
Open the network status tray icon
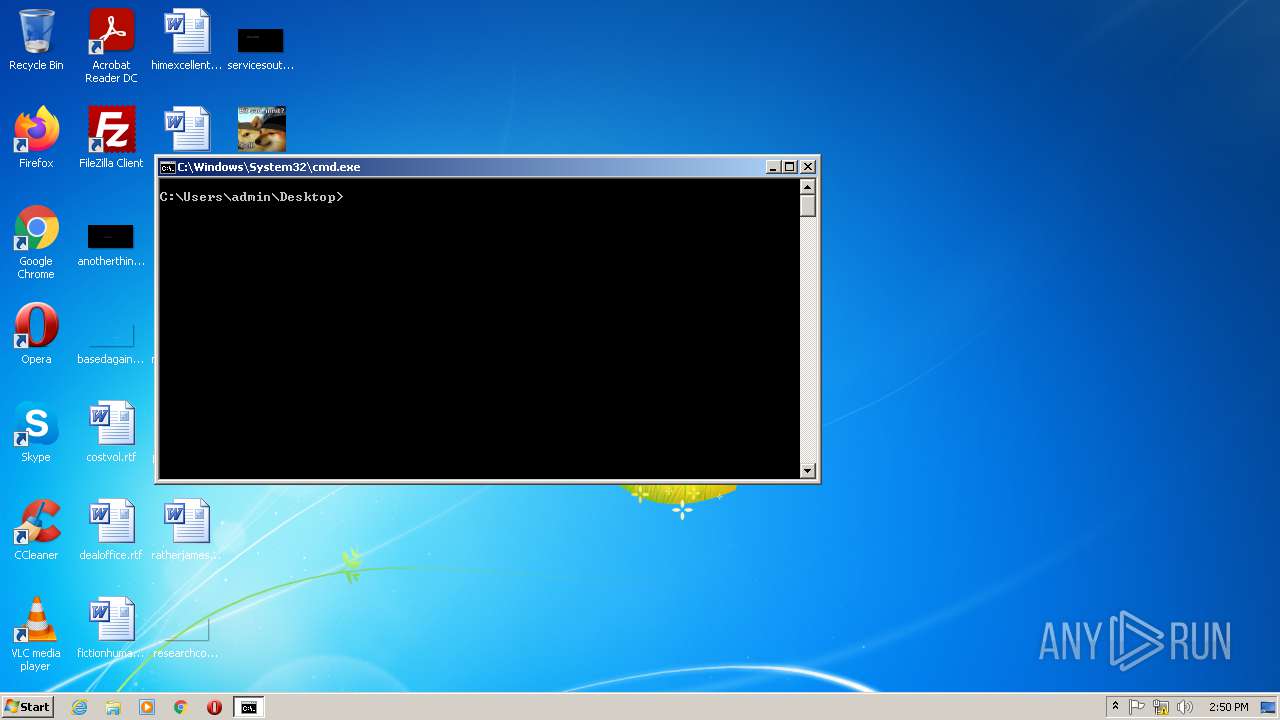(1161, 707)
